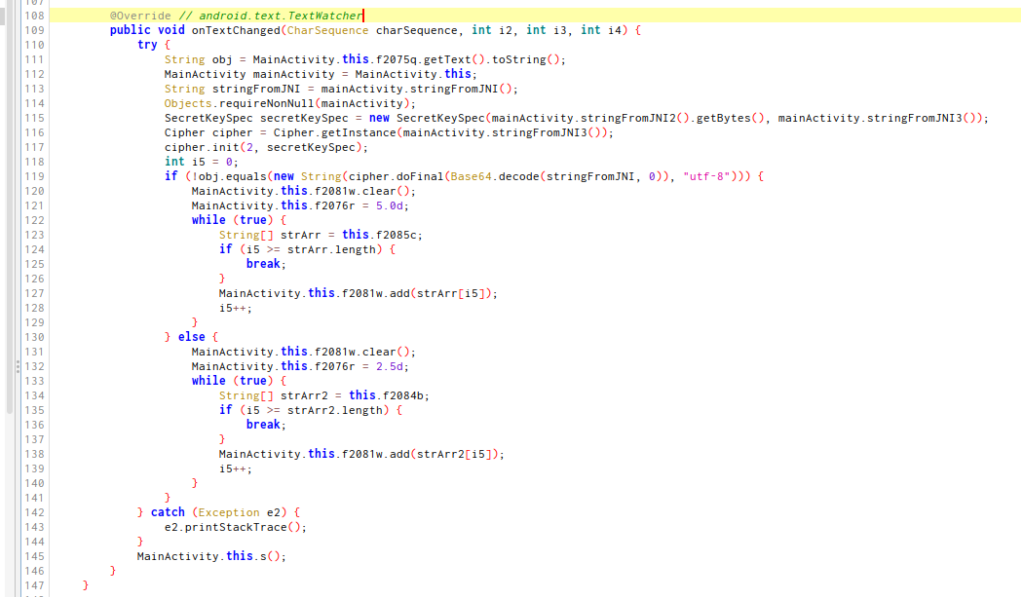The image size is (1021, 597).
Task: Click line number 115 in the gutter
Action: (x=35, y=118)
